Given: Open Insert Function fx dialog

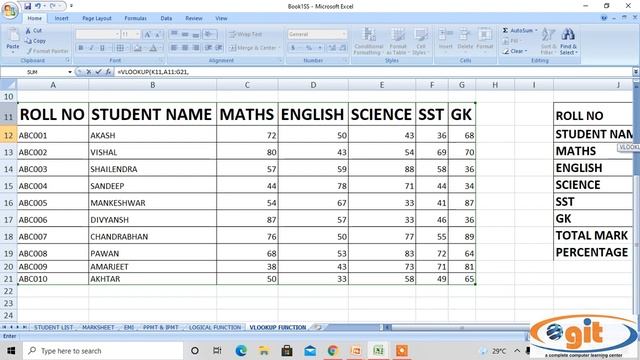Looking at the screenshot, I should (x=108, y=72).
